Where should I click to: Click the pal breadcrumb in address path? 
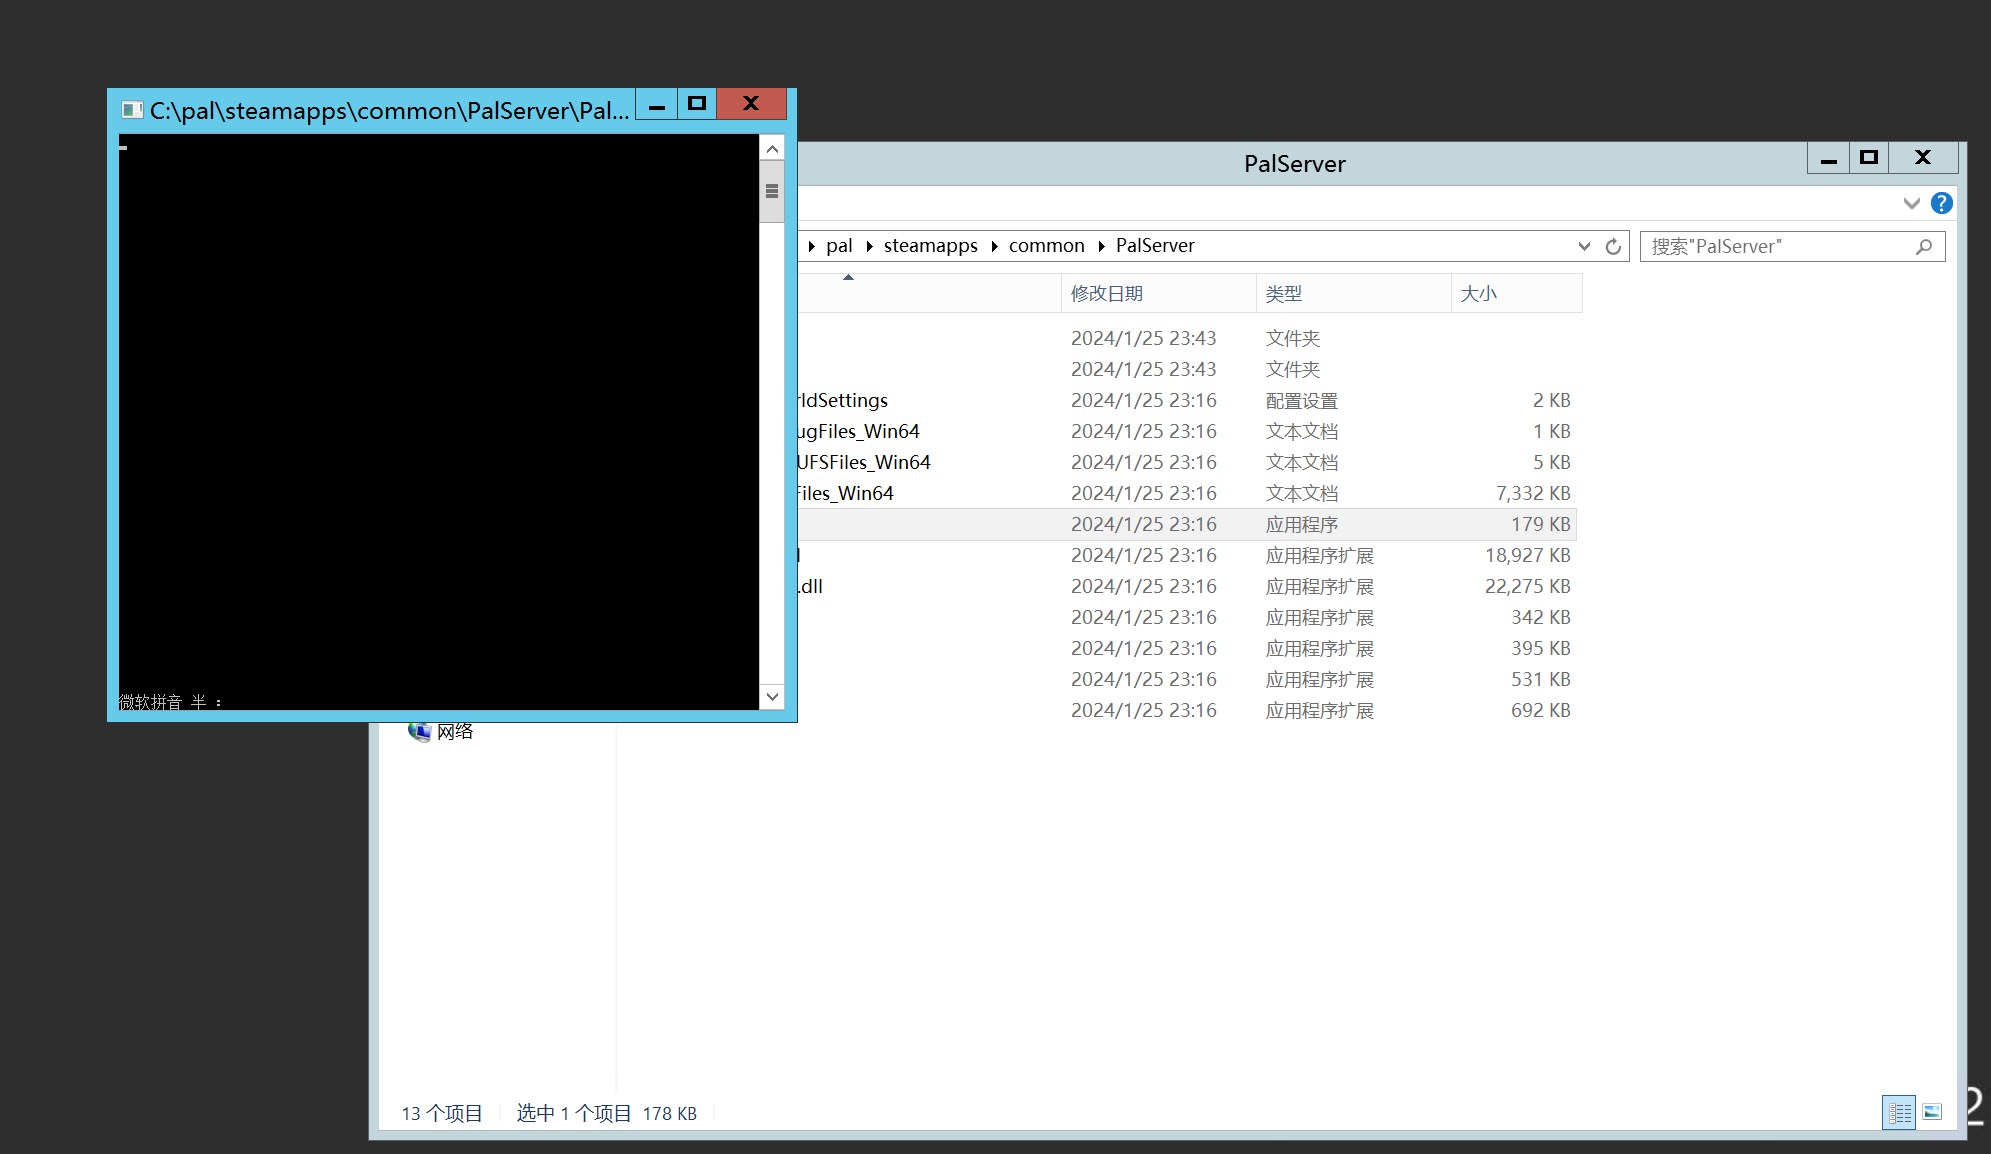point(839,246)
